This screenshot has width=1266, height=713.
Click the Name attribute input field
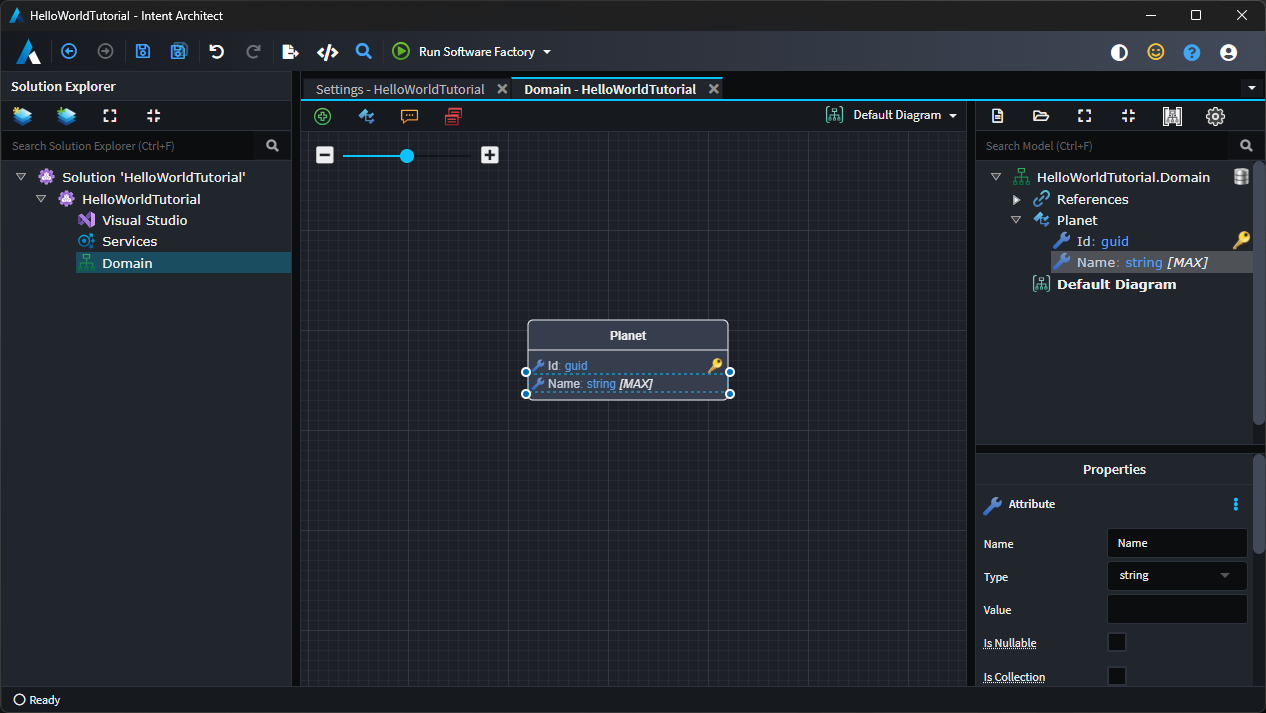pyautogui.click(x=1177, y=543)
